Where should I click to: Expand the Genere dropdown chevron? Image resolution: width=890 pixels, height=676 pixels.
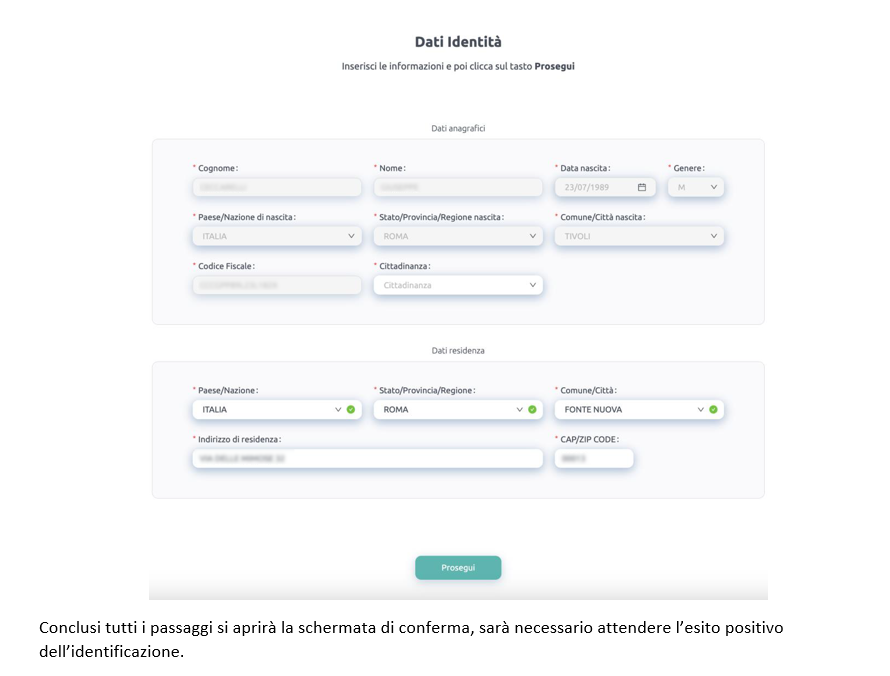[x=713, y=187]
